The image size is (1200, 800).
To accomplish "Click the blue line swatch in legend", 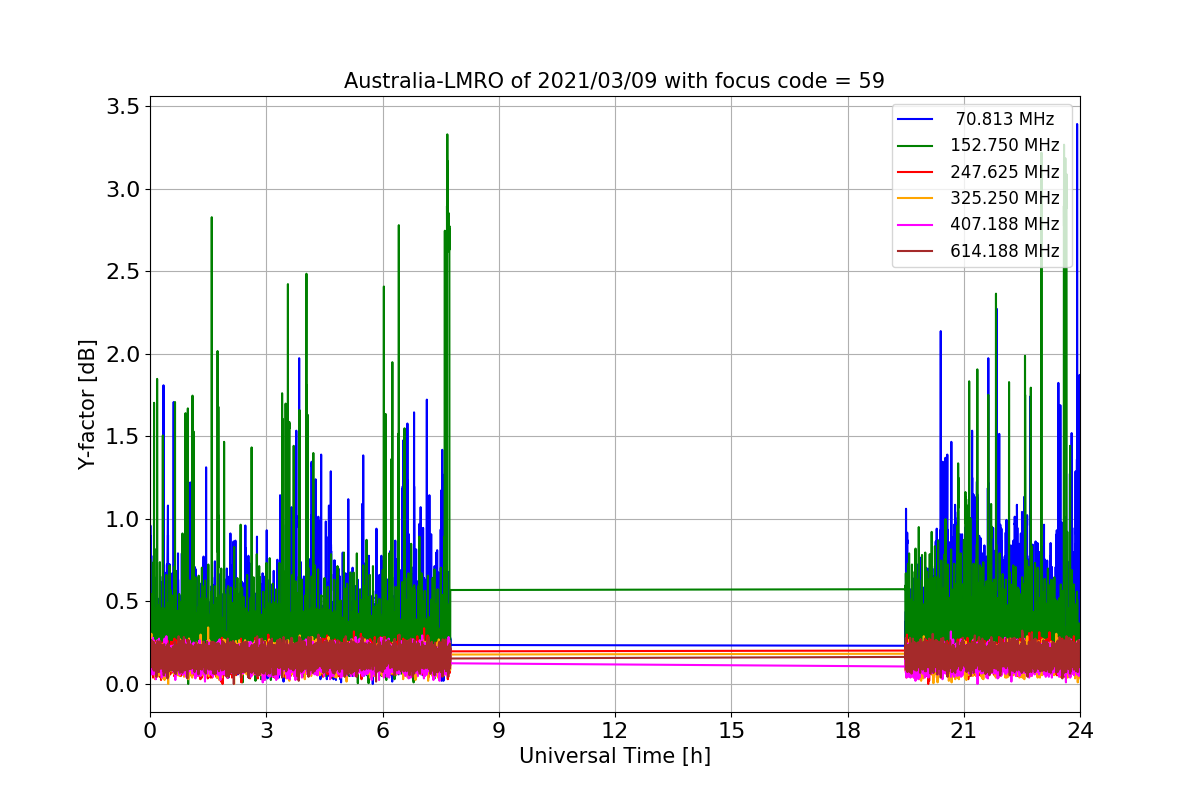I will 915,120.
